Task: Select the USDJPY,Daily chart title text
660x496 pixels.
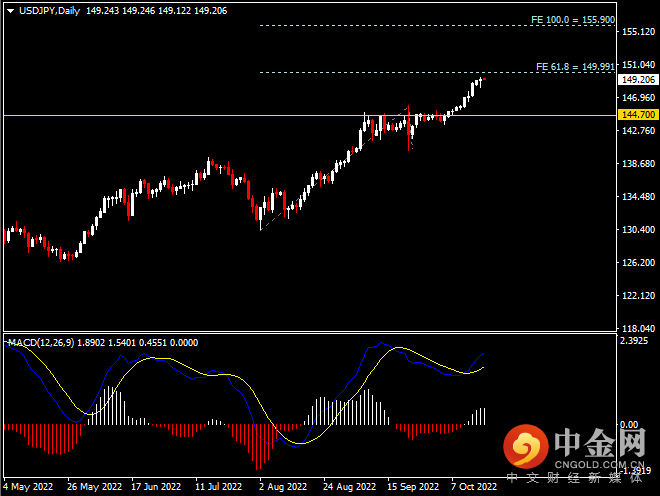Action: (x=49, y=11)
